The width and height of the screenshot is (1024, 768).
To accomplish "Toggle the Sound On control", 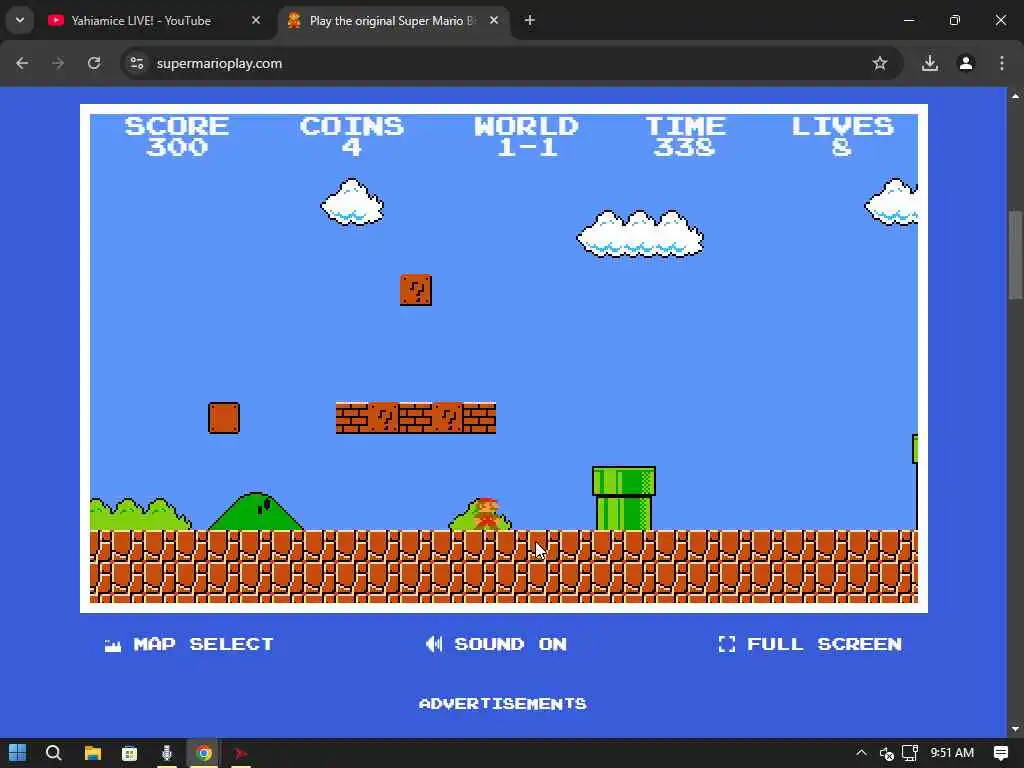I will coord(496,644).
